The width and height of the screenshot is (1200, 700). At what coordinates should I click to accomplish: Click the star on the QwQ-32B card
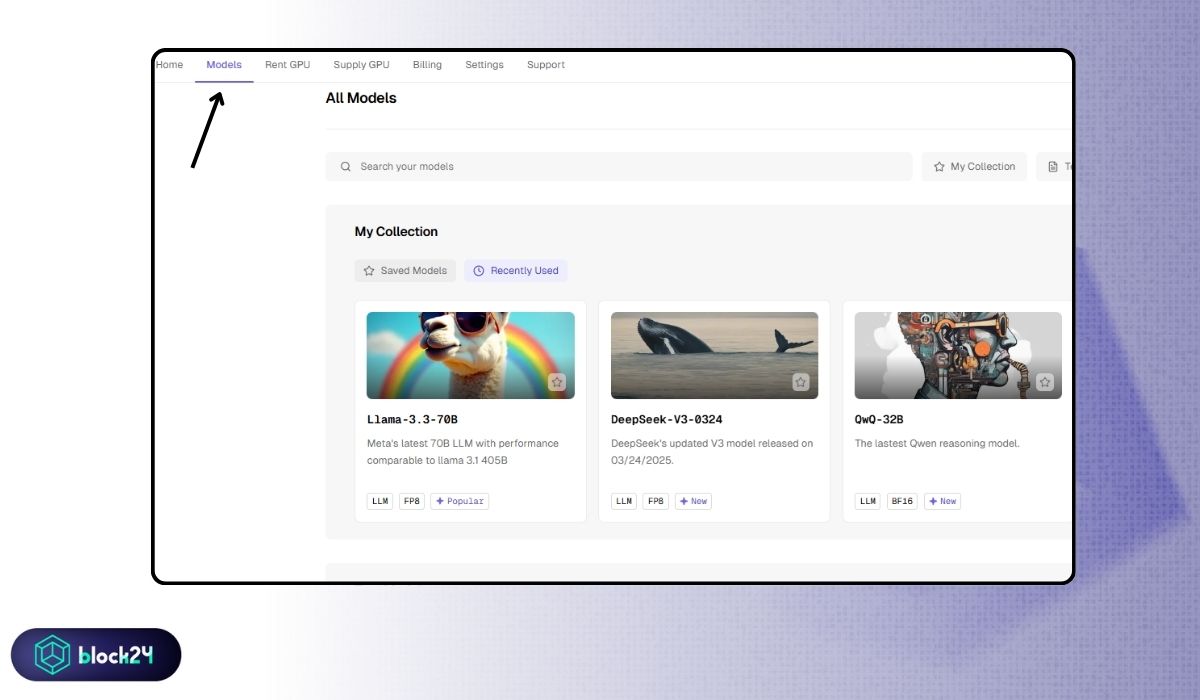coord(1045,382)
